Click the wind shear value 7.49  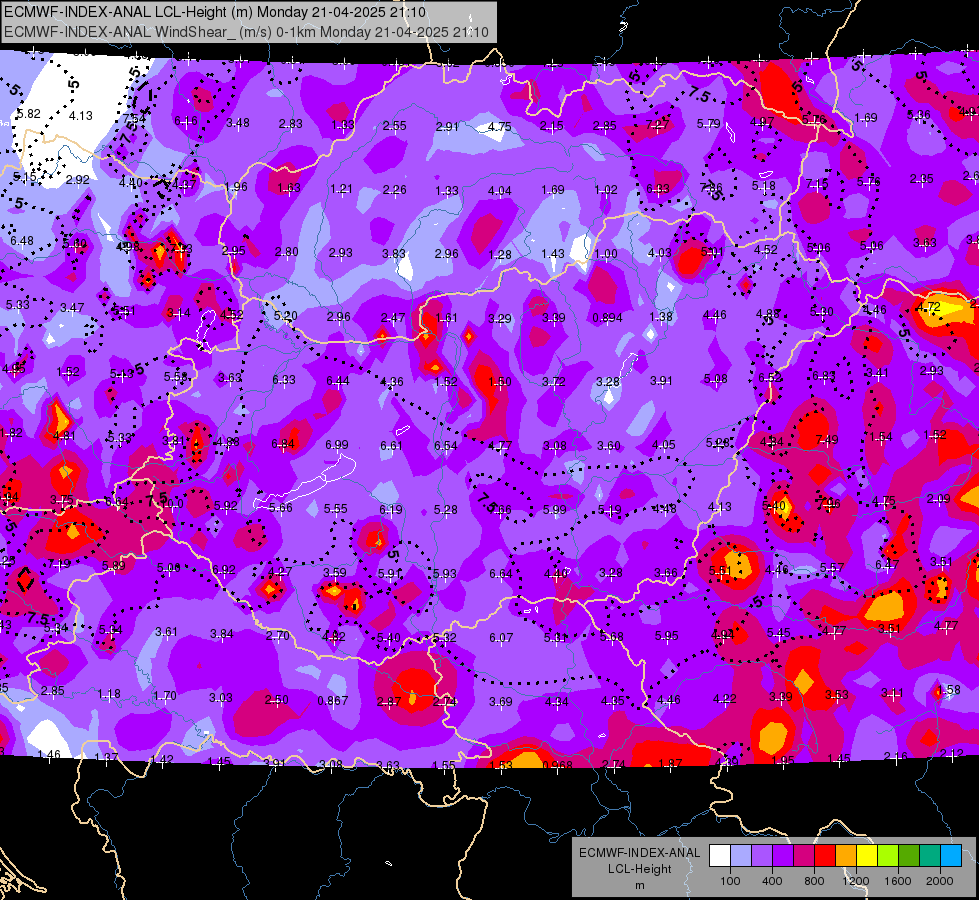point(827,440)
